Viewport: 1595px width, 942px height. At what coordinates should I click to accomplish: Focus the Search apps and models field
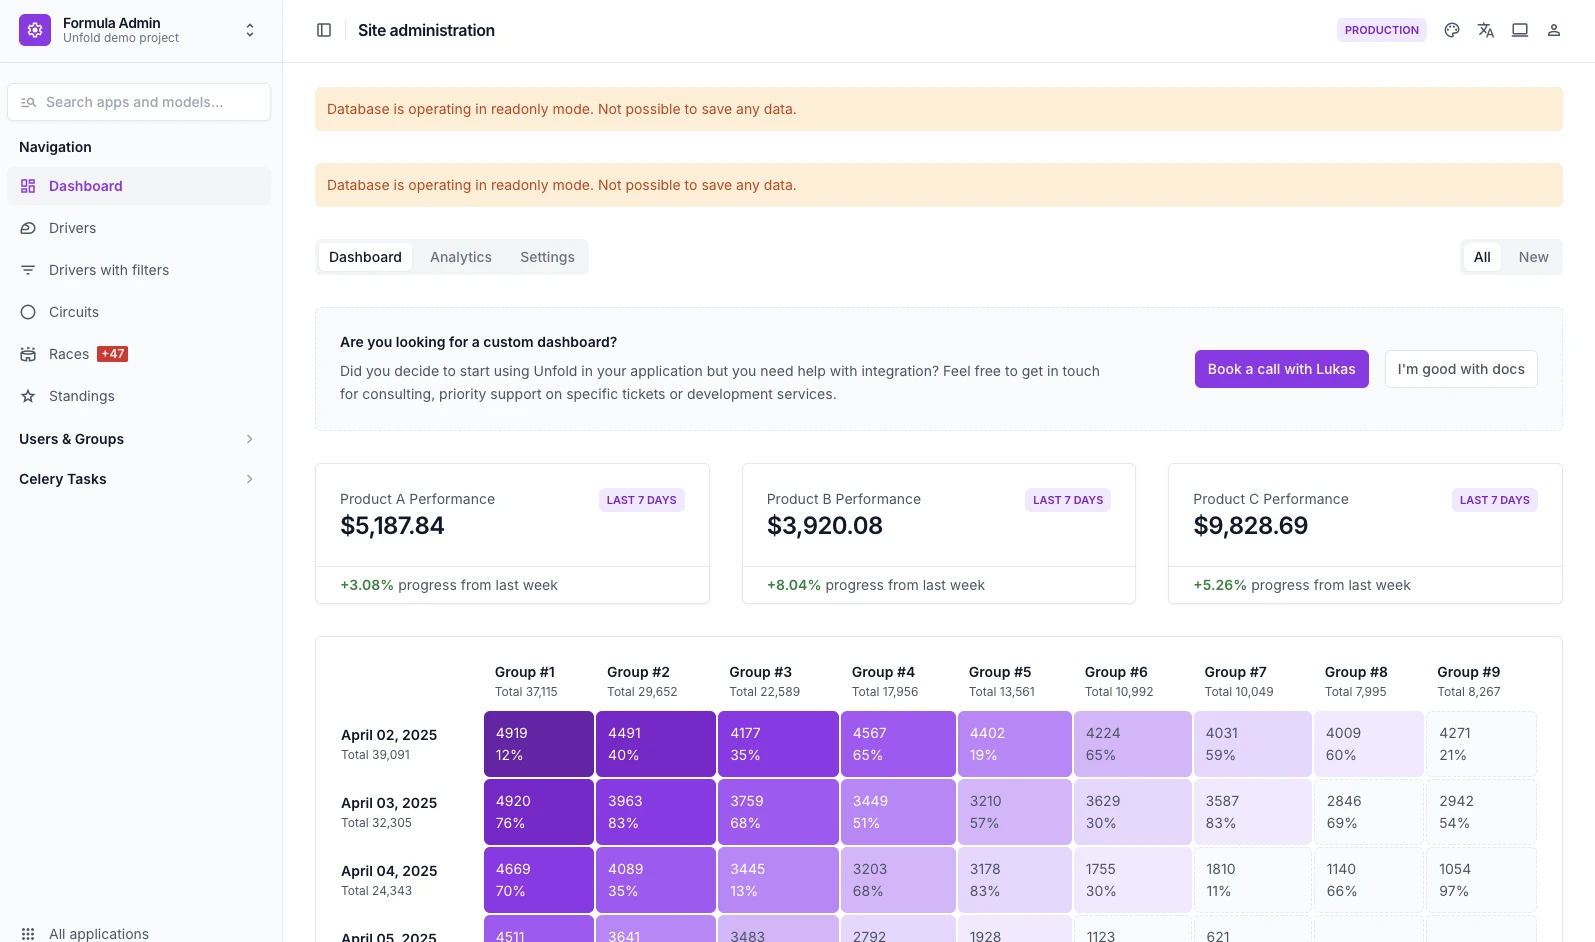tap(139, 102)
